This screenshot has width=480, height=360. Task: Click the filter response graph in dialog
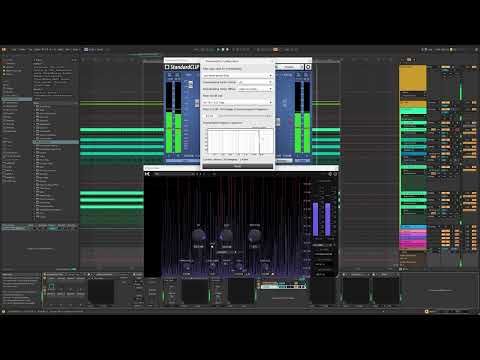click(240, 142)
